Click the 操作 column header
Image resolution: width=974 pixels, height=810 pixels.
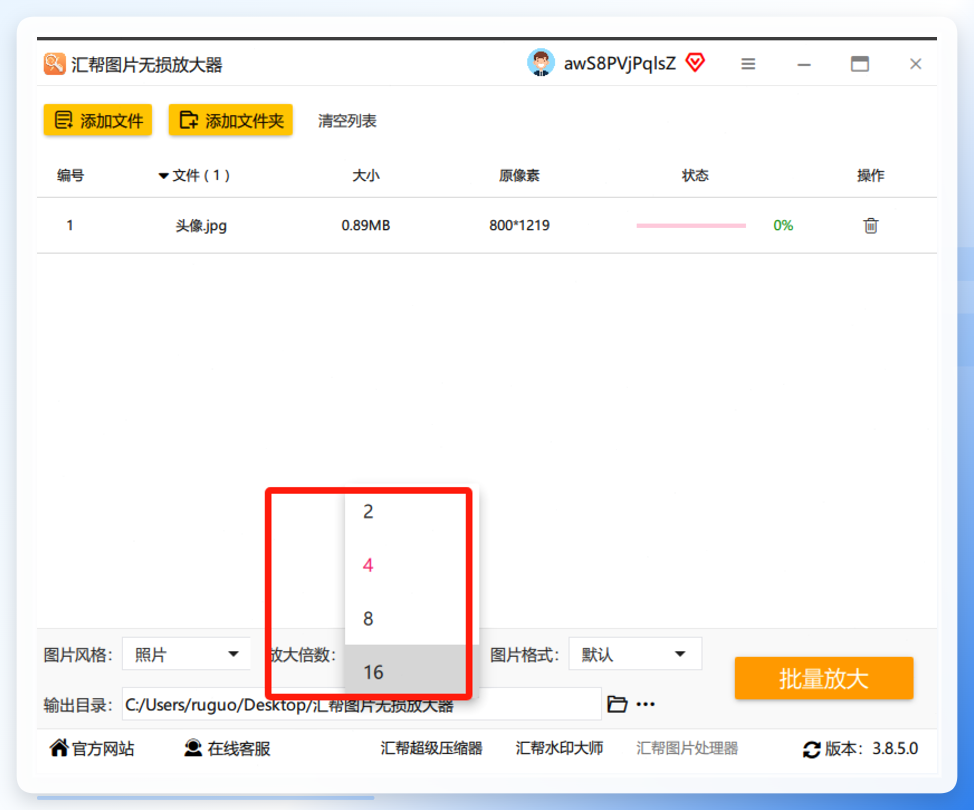[x=870, y=176]
